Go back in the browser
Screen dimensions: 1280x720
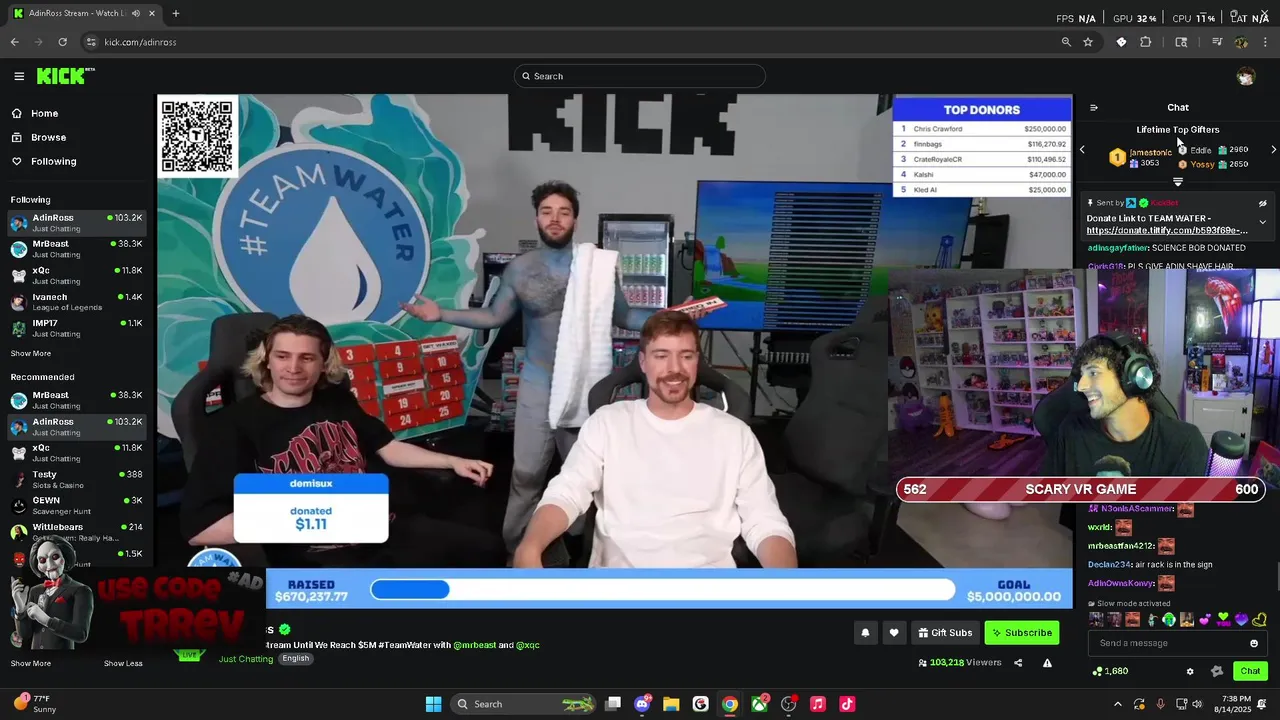[x=14, y=42]
